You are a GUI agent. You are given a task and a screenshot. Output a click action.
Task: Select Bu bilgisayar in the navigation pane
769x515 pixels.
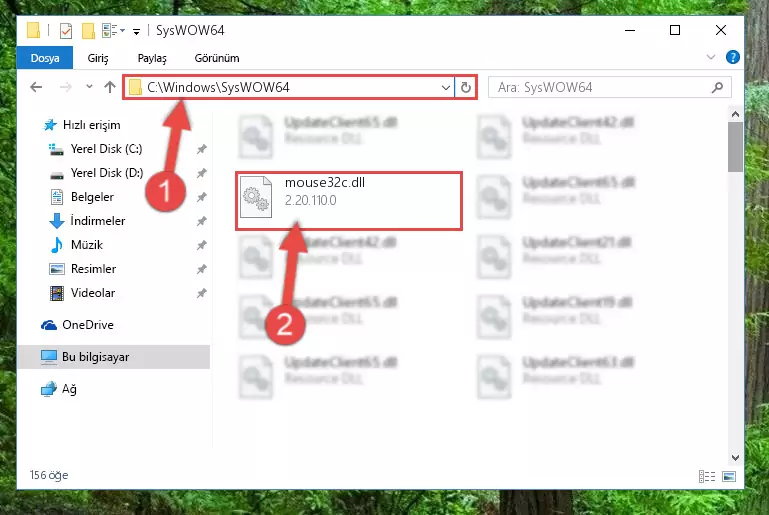113,357
